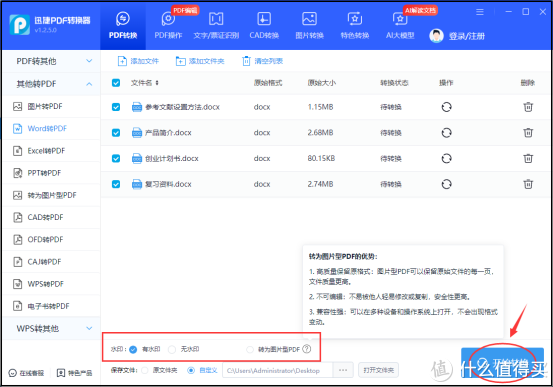This screenshot has height=387, width=553.
Task: Switch to the PDF操作 tab
Action: click(168, 26)
